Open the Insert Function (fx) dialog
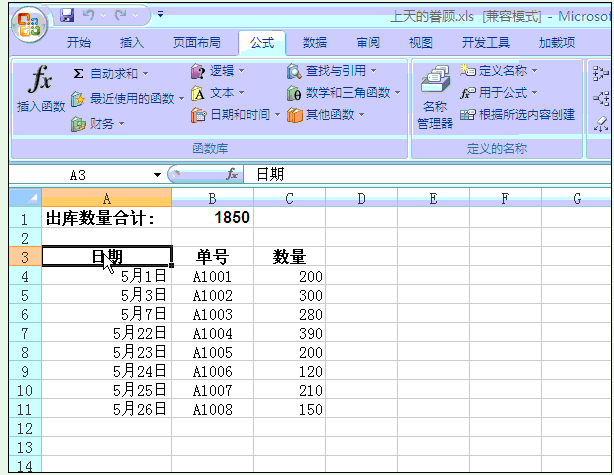Viewport: 614px width, 475px height. 41,89
